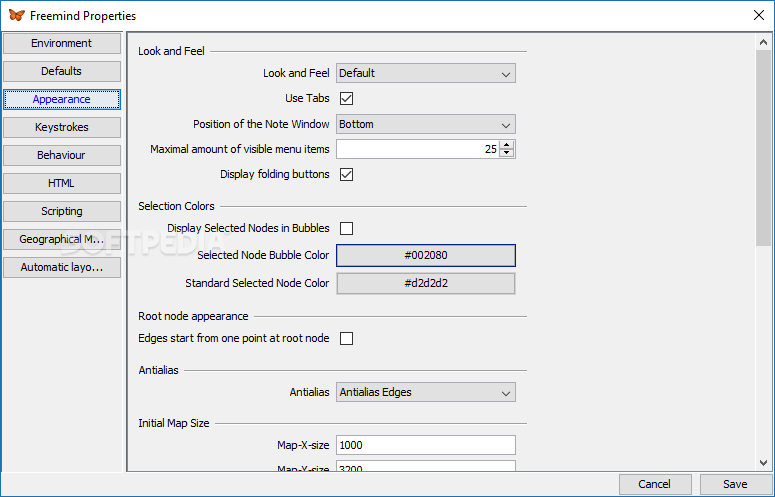
Task: Click the Map-Y-size input field
Action: point(426,466)
